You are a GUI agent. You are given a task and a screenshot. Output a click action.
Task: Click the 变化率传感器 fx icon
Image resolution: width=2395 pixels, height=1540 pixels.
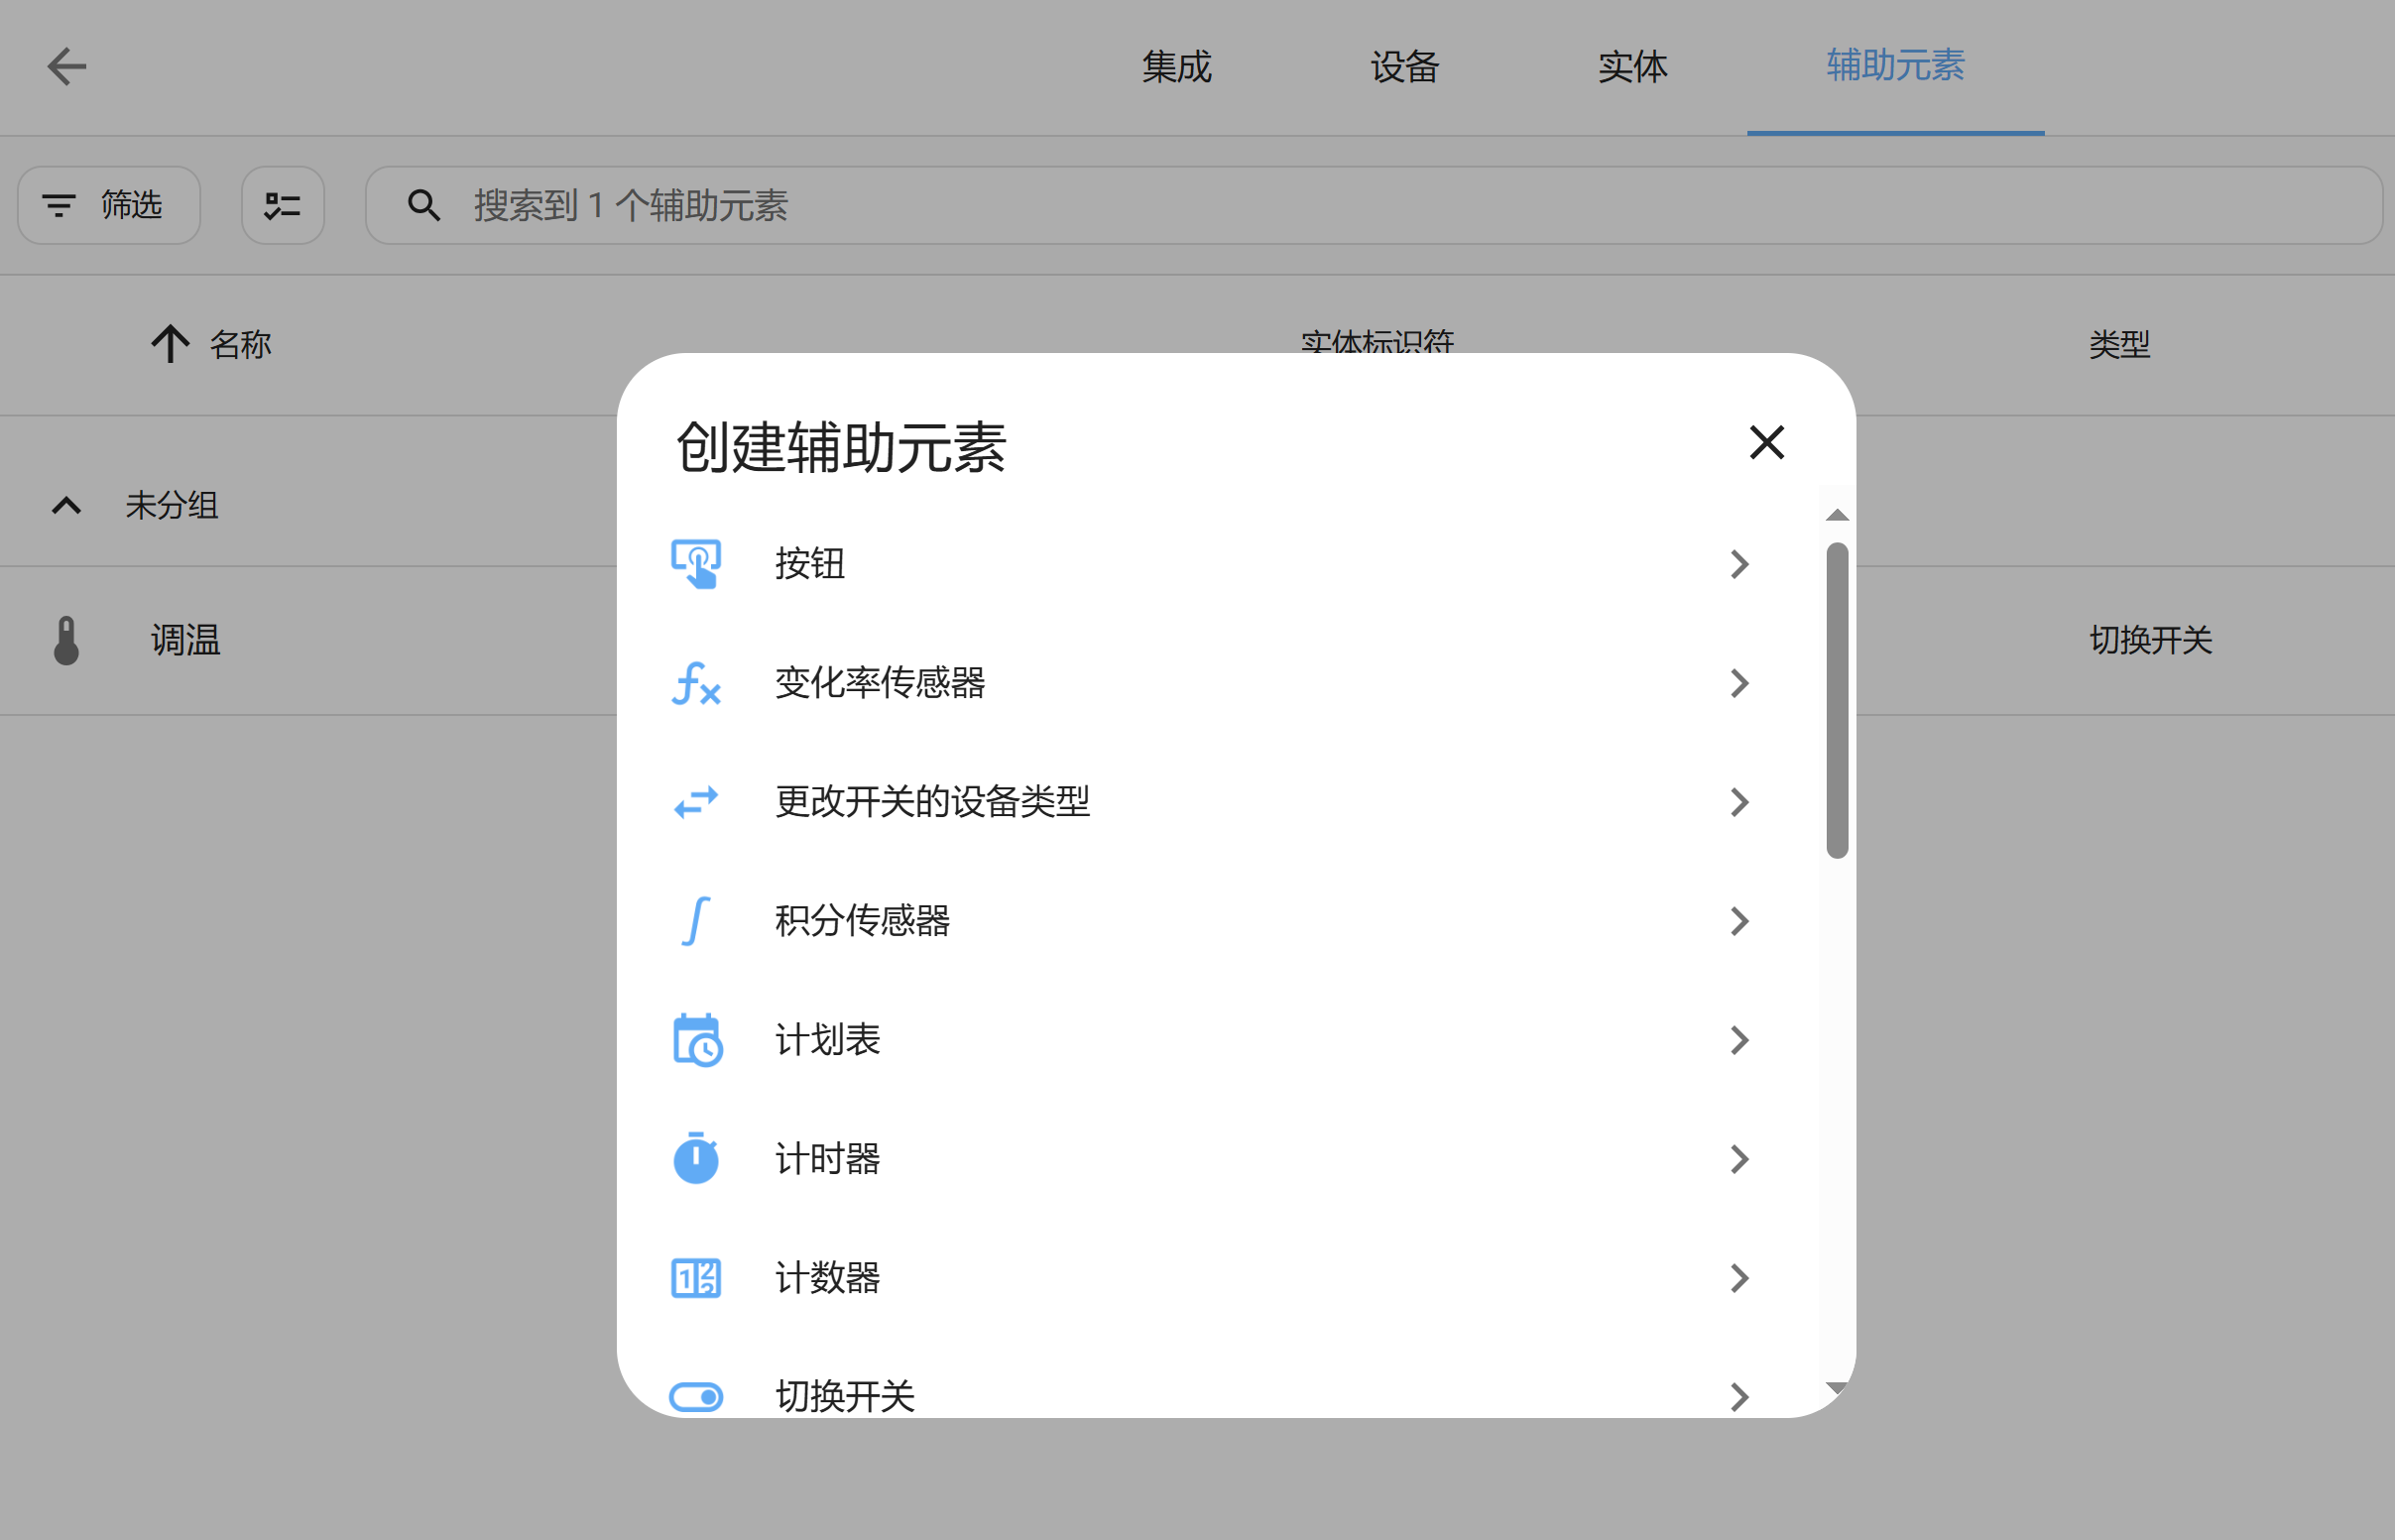pos(696,683)
